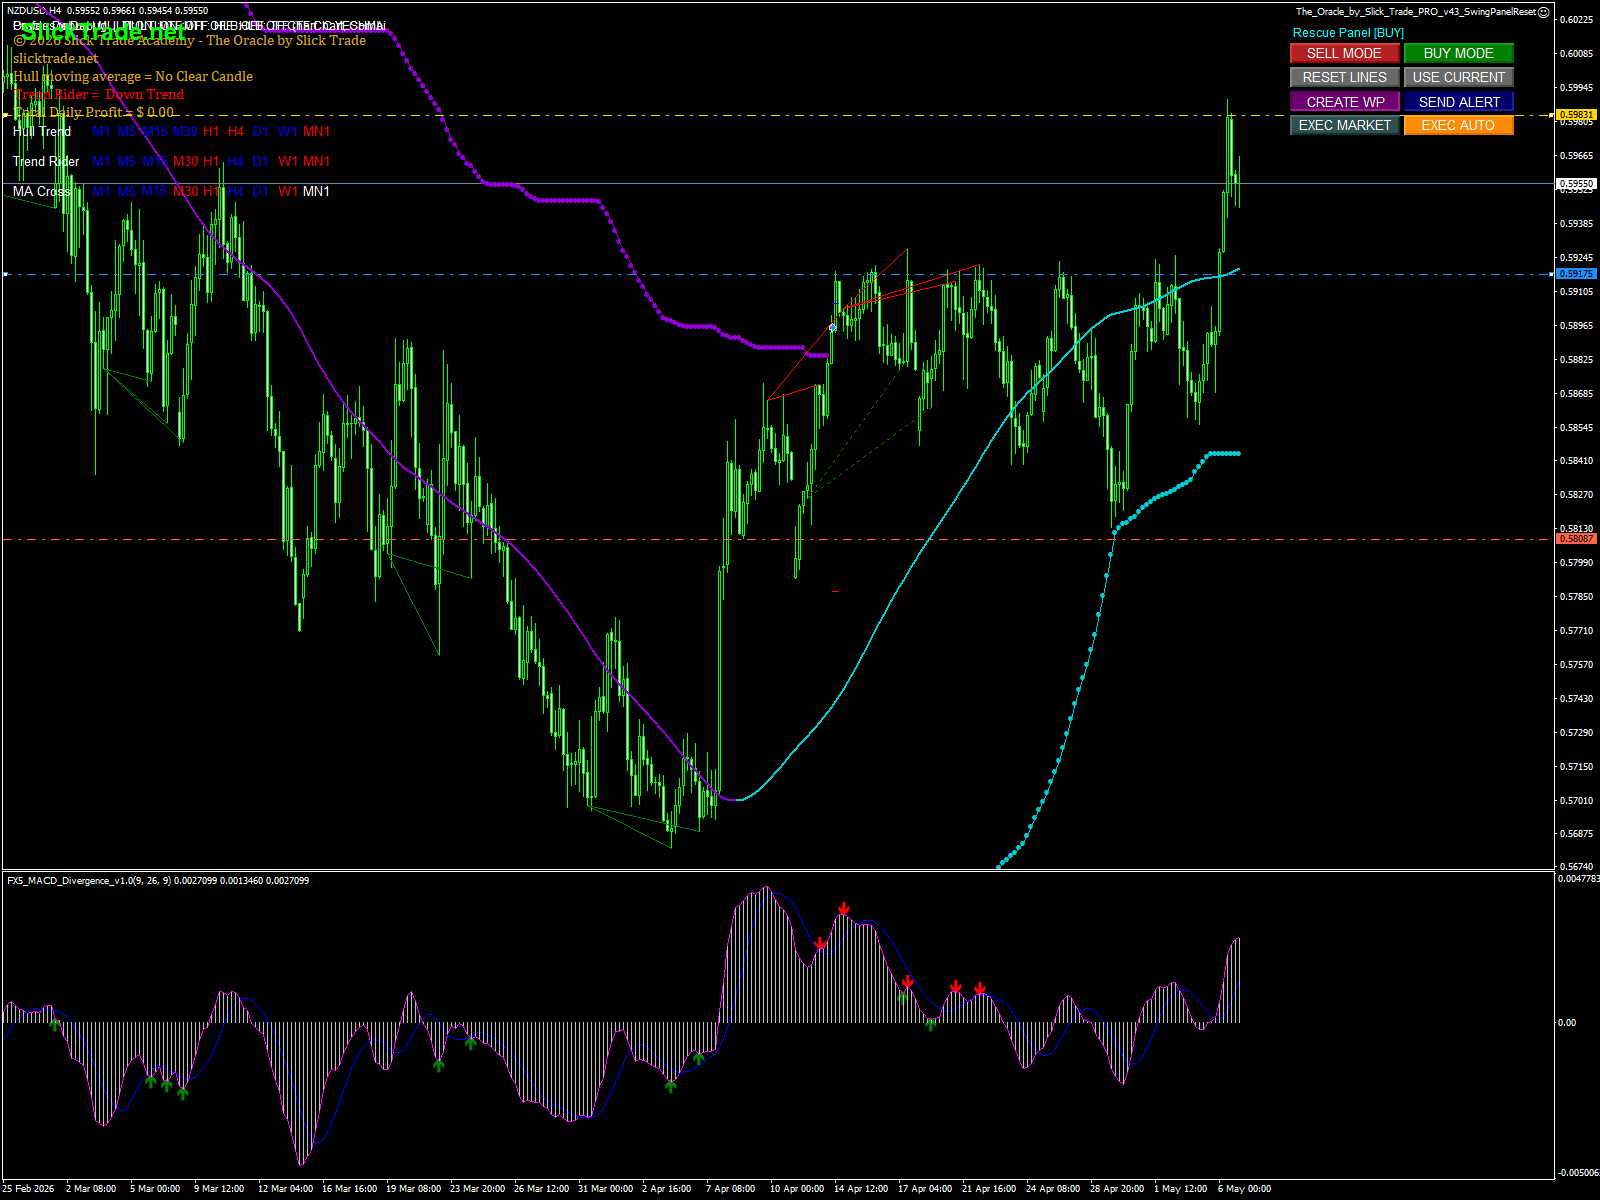Viewport: 1600px width, 1200px height.
Task: Click W1 in the Trend Rider row
Action: click(288, 161)
